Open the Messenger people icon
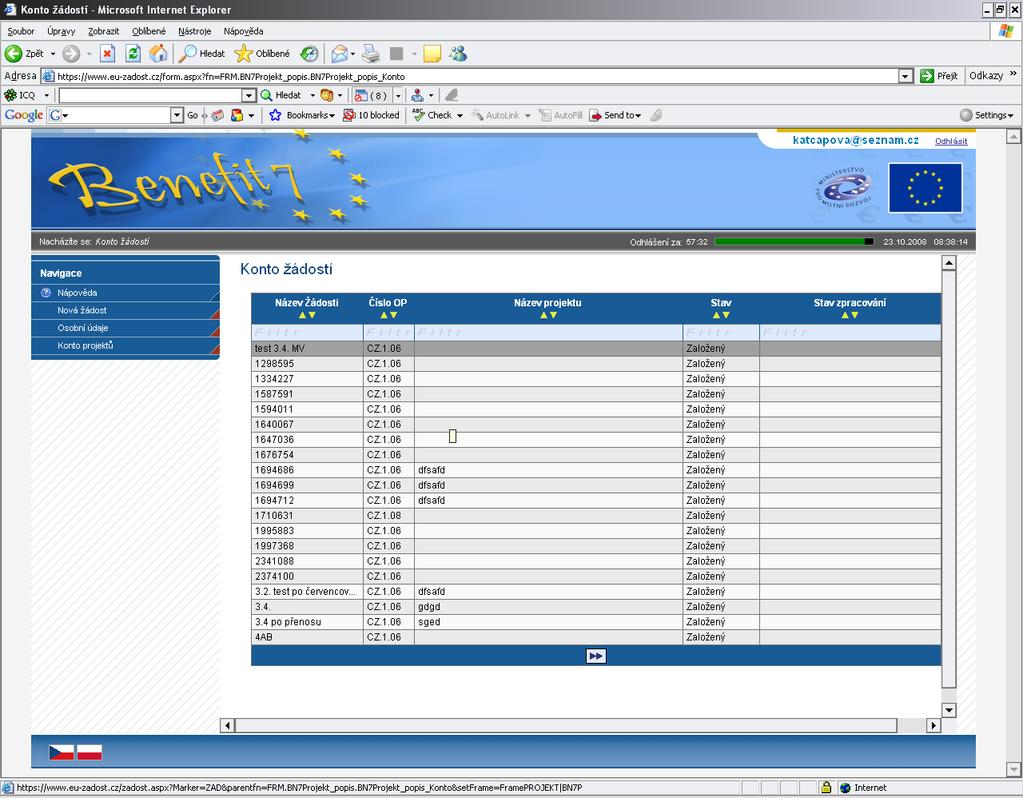This screenshot has width=1023, height=798. tap(458, 54)
